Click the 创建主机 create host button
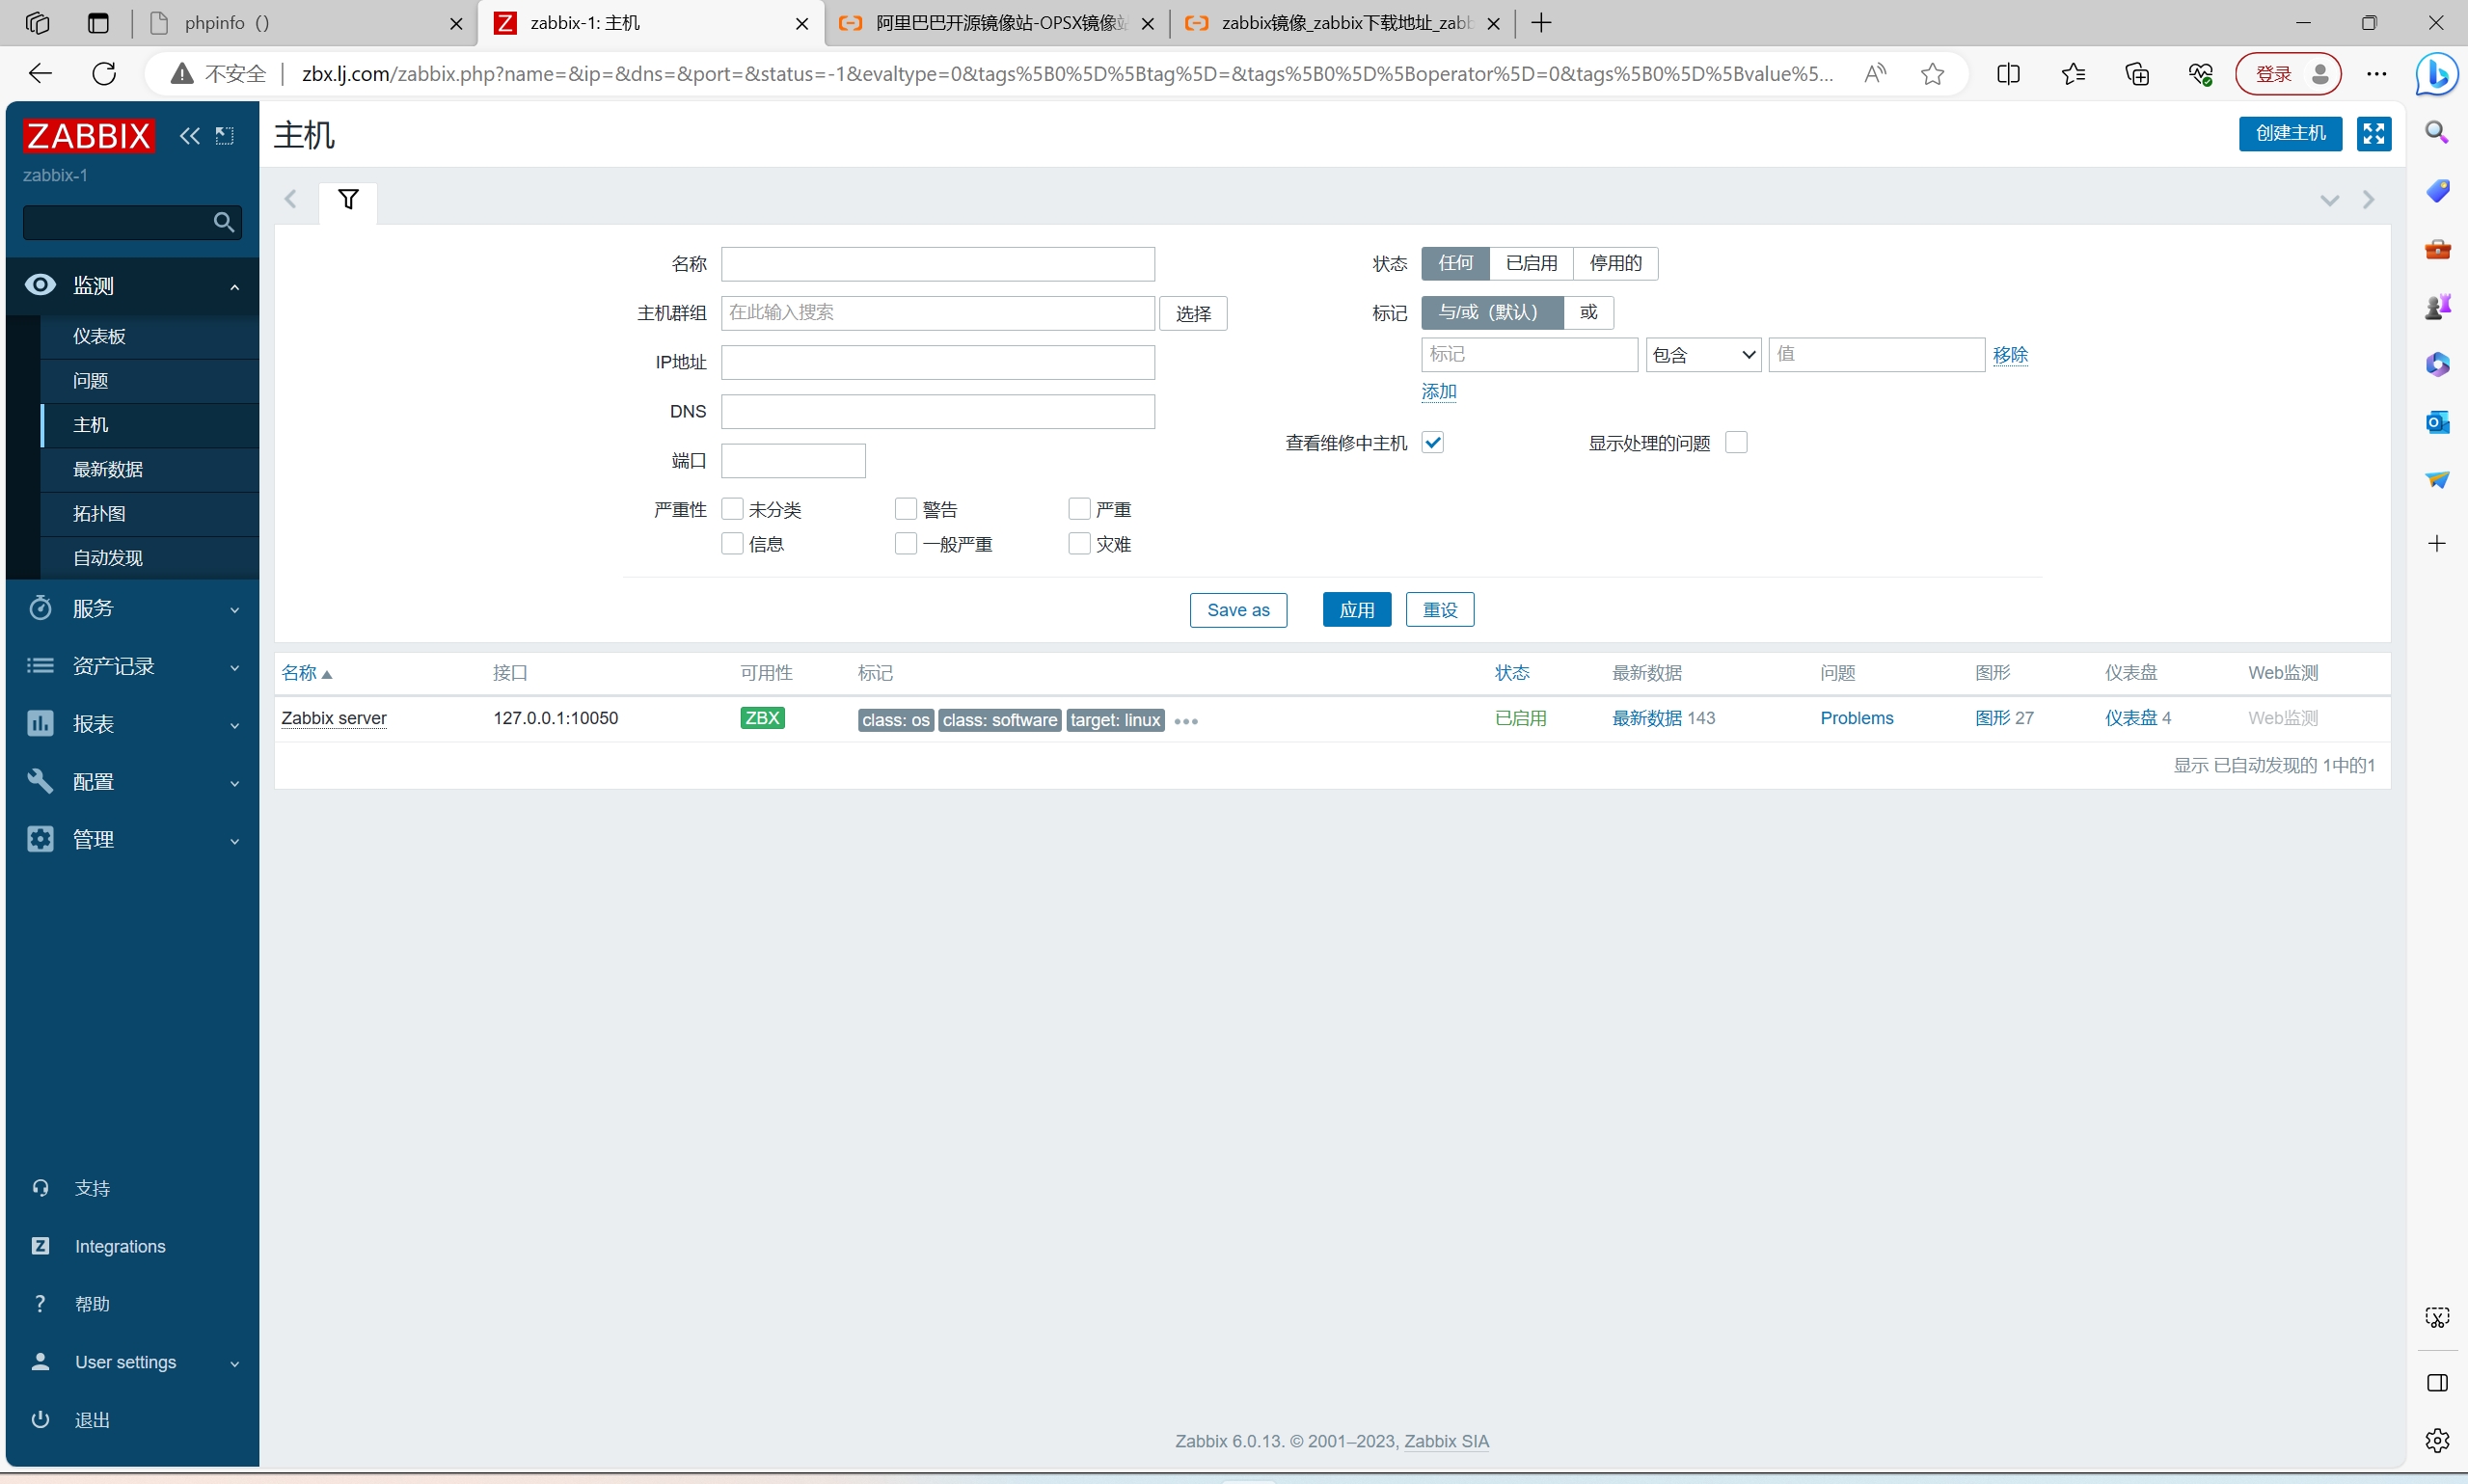The width and height of the screenshot is (2468, 1484). [x=2289, y=134]
